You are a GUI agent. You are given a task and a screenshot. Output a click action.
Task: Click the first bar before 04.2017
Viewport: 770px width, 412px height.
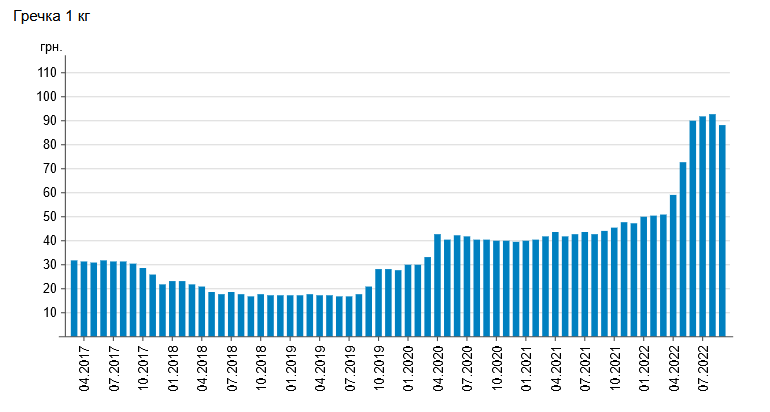pos(74,299)
